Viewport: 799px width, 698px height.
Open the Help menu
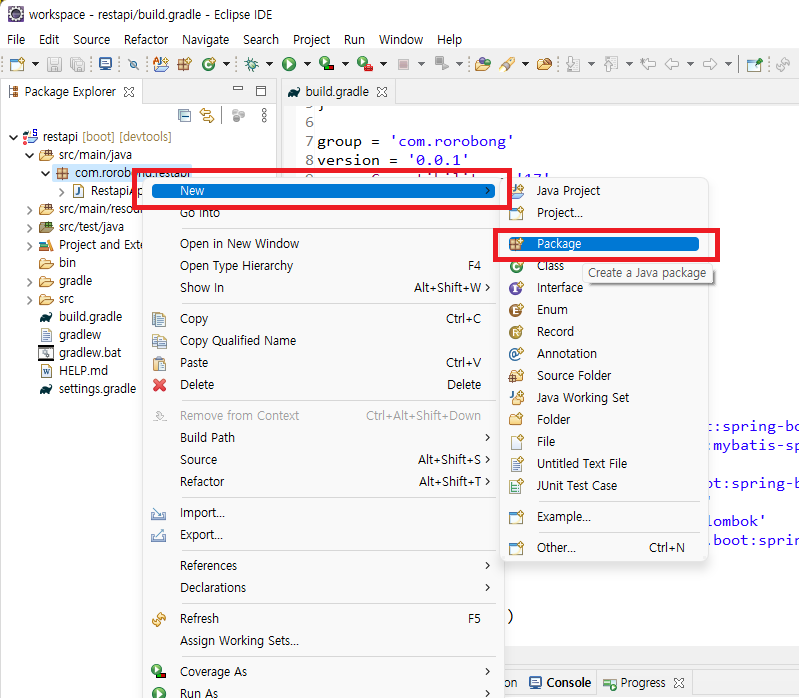point(449,39)
